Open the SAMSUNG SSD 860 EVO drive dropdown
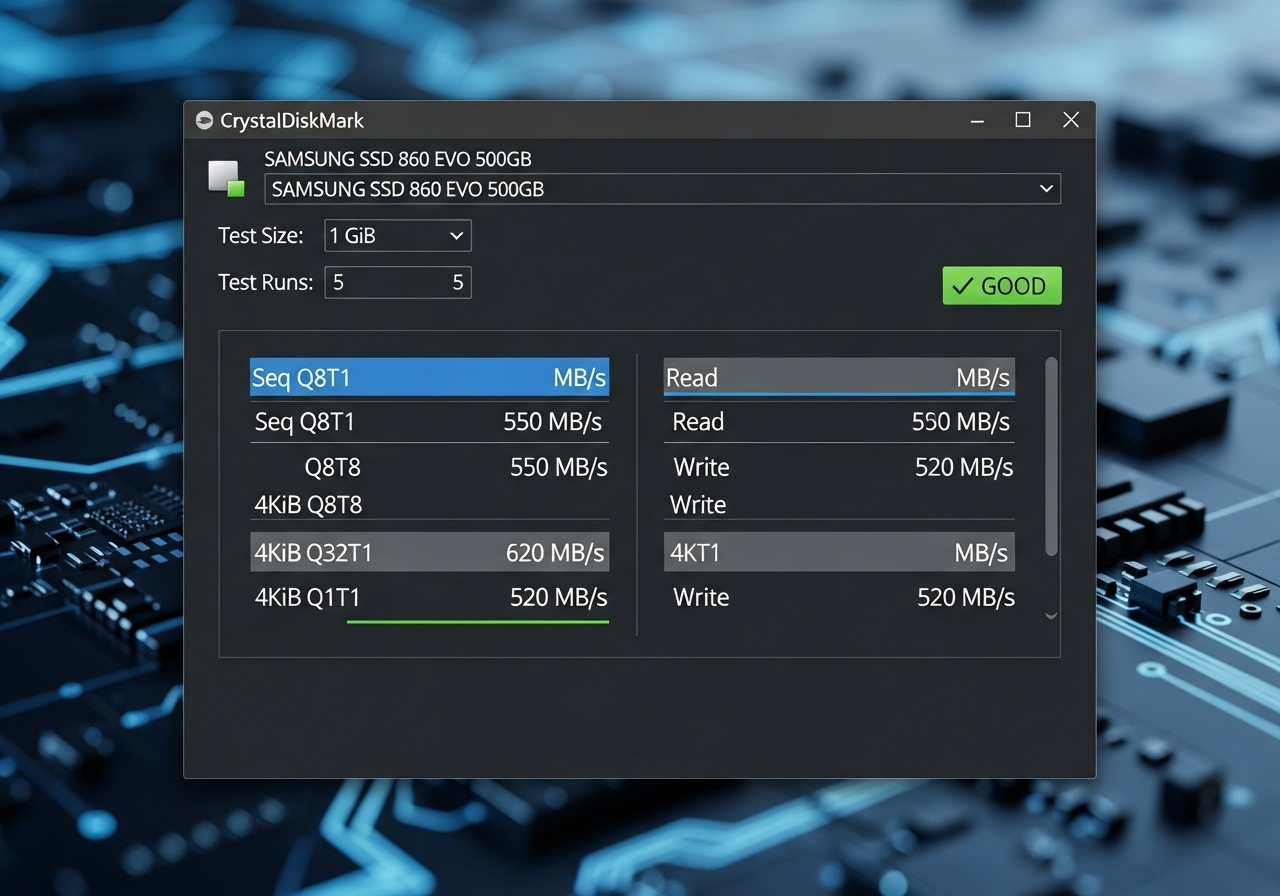Viewport: 1280px width, 896px height. click(662, 189)
